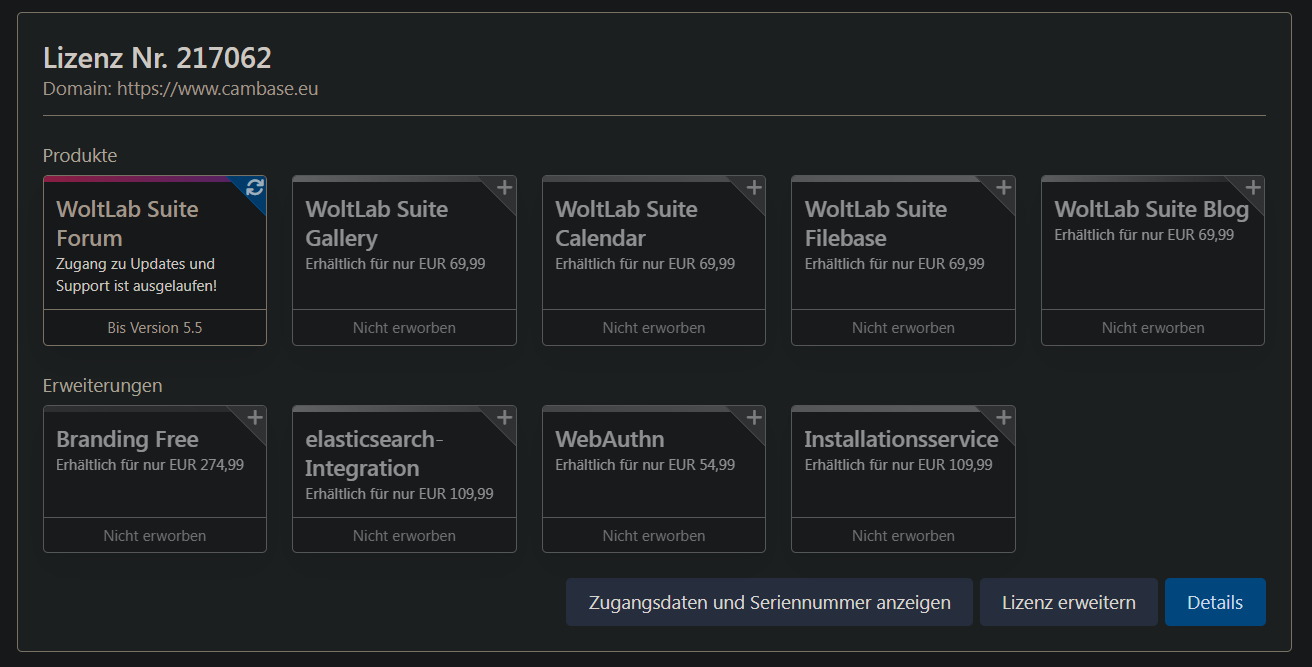This screenshot has height=667, width=1312.
Task: Open the WoltLab Suite Gallery title
Action: pos(376,223)
